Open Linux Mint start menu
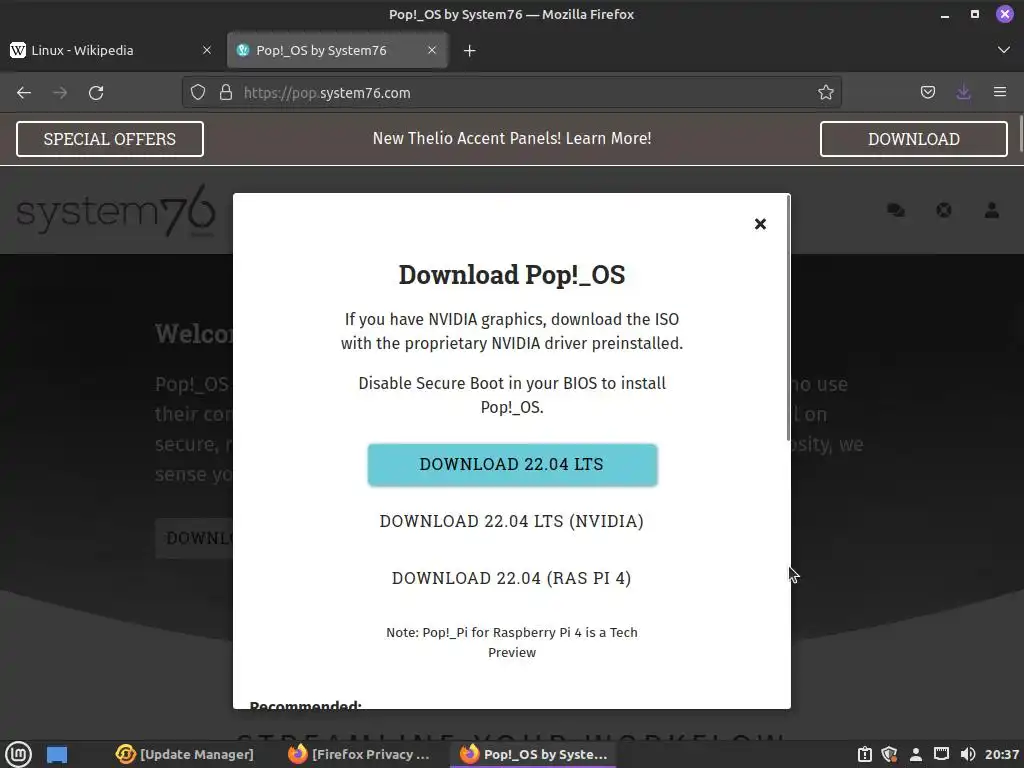The width and height of the screenshot is (1024, 768). click(x=18, y=754)
